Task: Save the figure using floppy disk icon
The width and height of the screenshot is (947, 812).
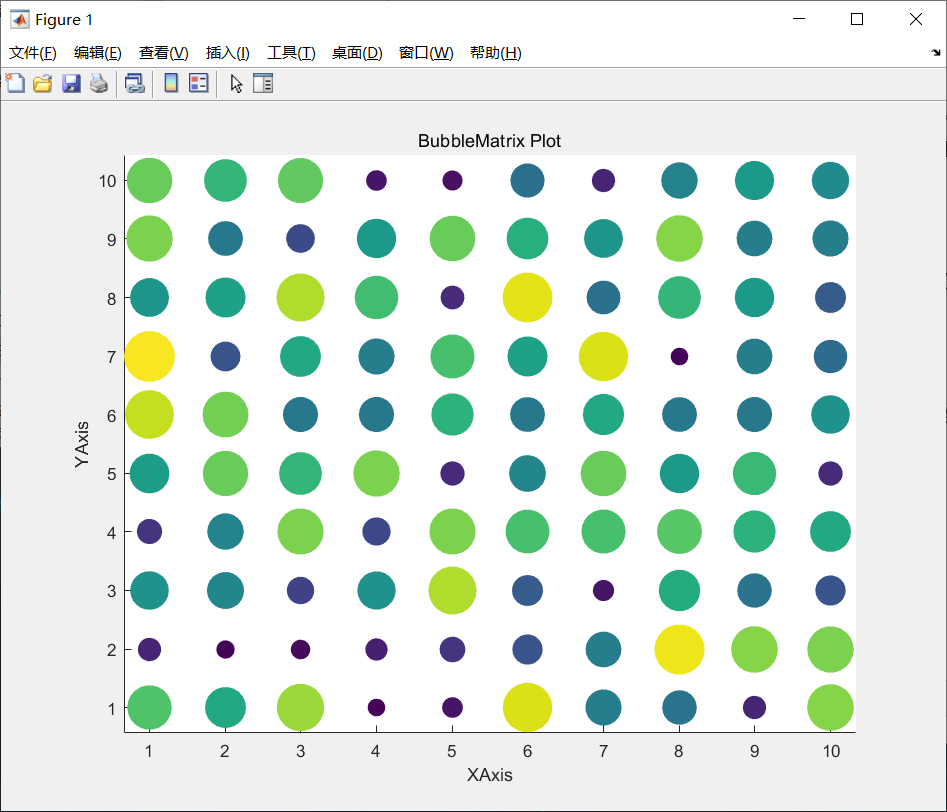Action: [x=71, y=83]
